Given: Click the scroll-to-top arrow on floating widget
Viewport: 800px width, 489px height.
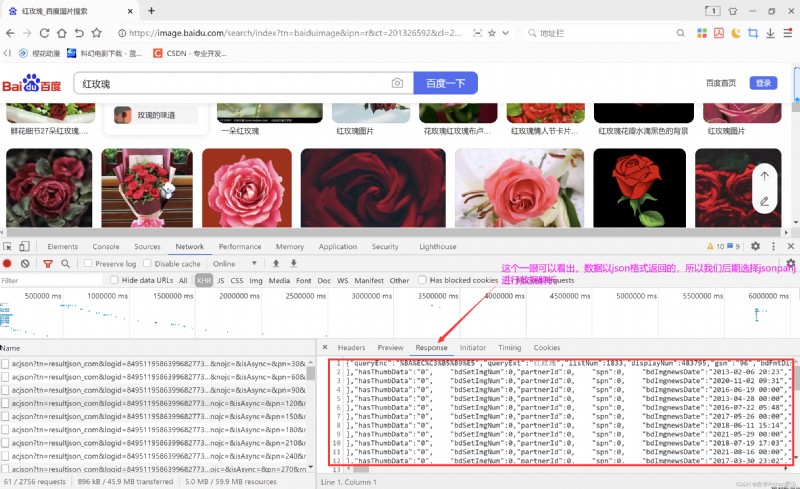Looking at the screenshot, I should 764,176.
